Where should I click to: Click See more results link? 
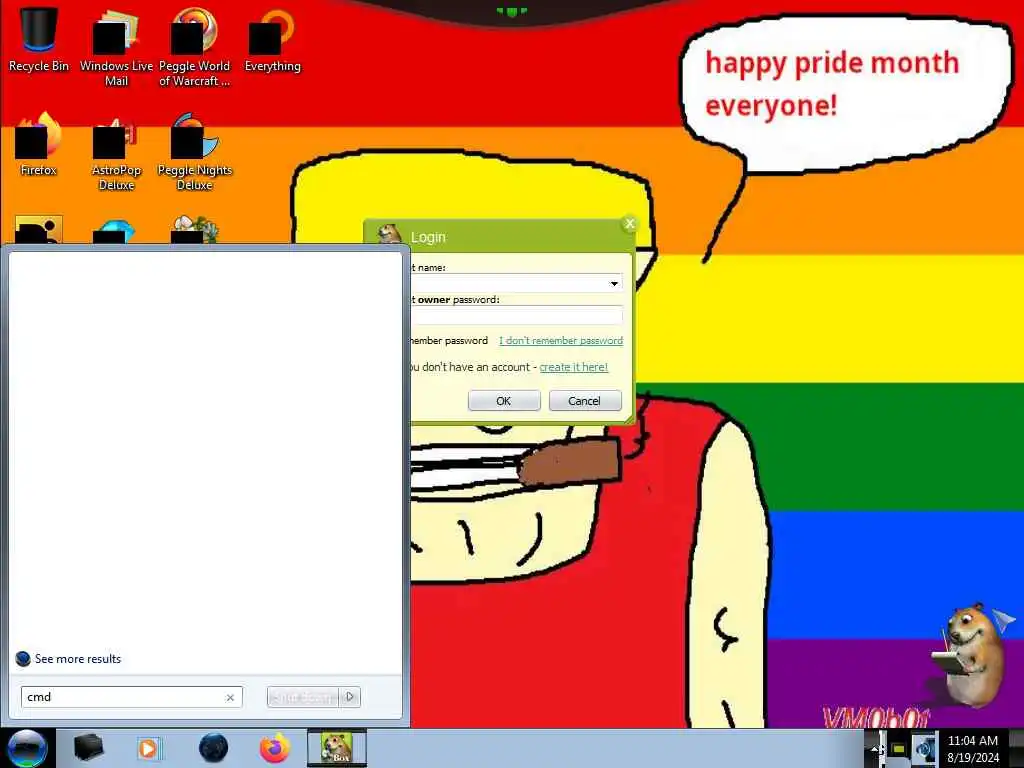point(78,659)
